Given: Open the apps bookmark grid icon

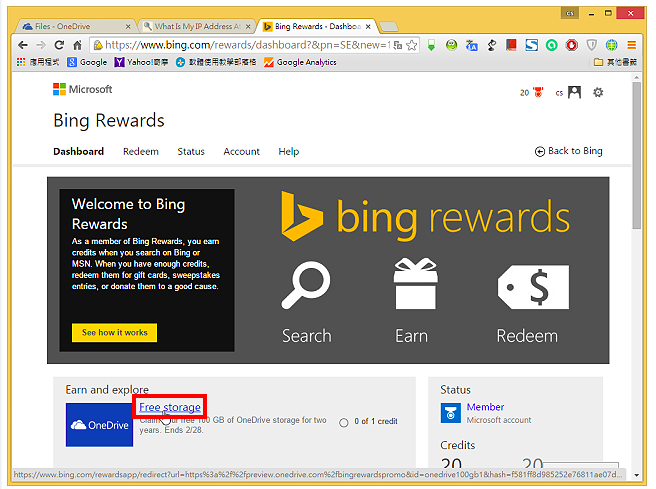Looking at the screenshot, I should point(21,62).
